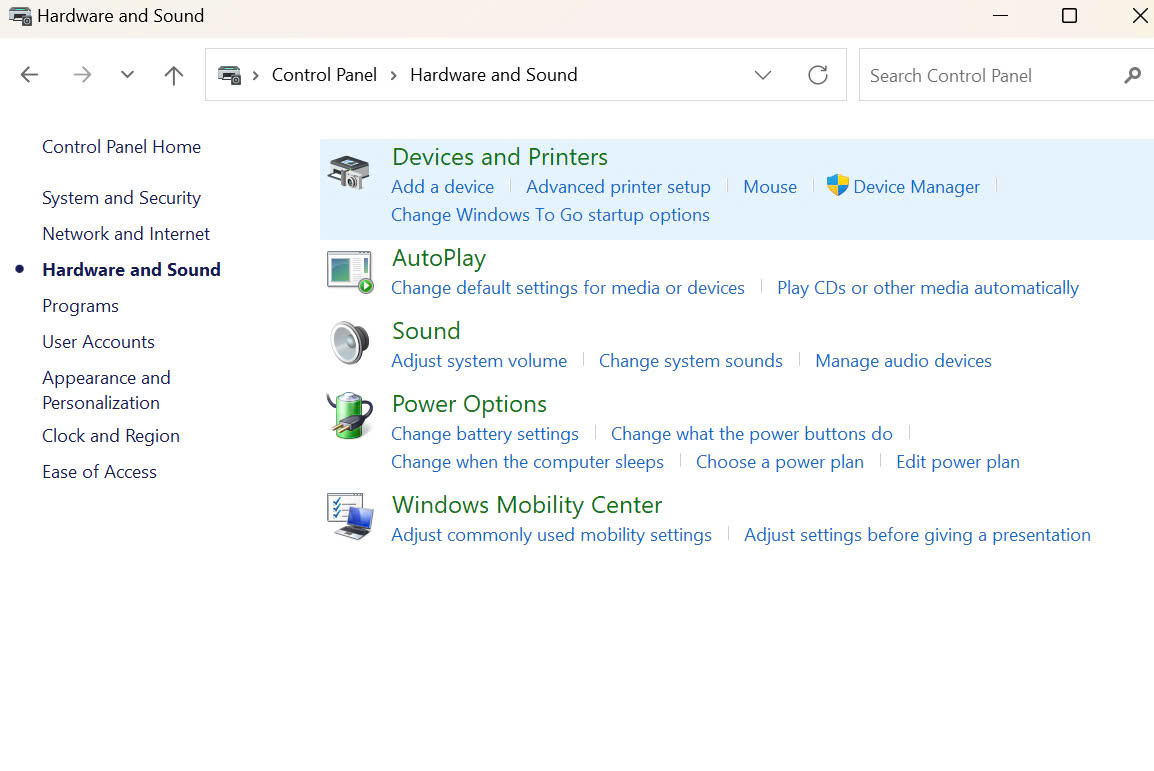Open Appearance and Personalization category
The image size is (1154, 771).
[x=106, y=390]
